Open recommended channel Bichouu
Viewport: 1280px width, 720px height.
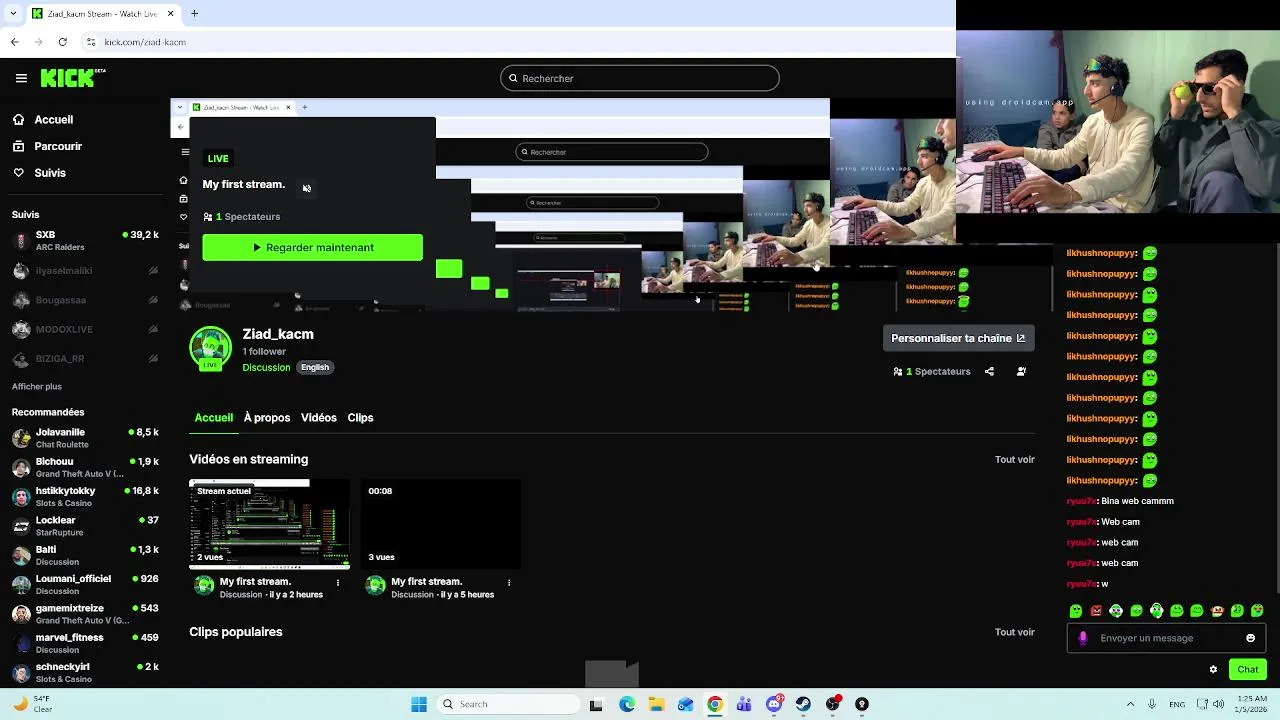(85, 467)
